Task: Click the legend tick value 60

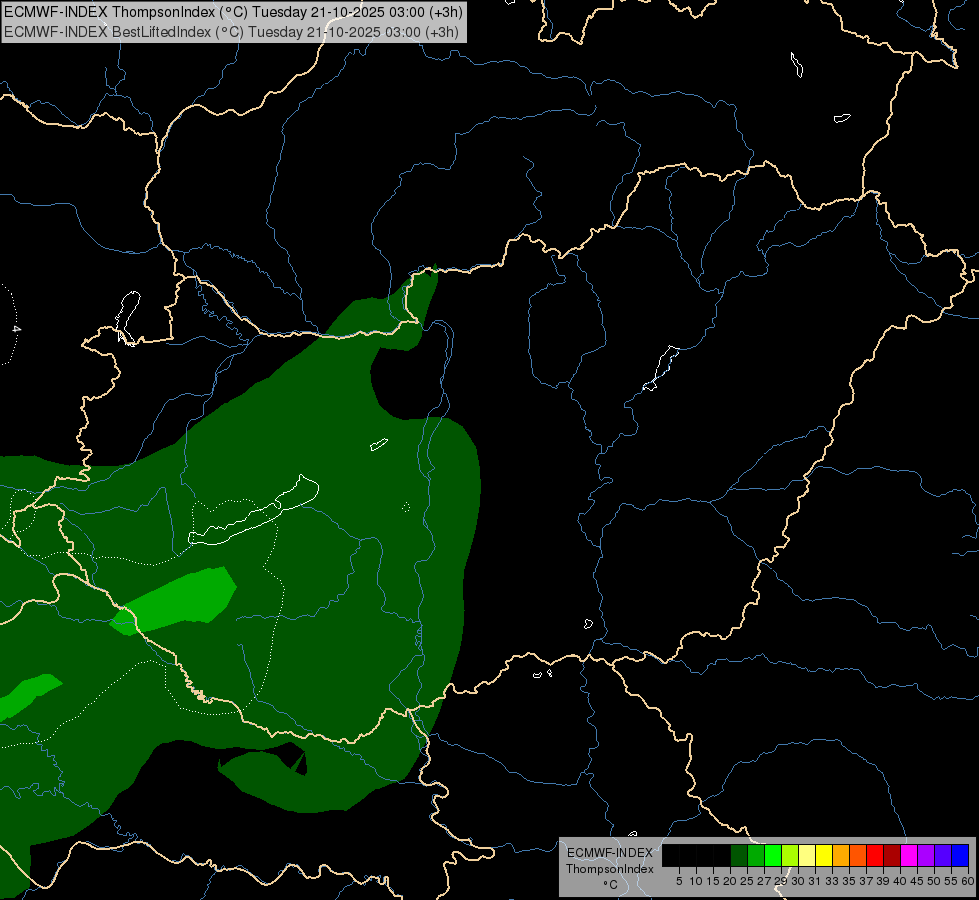Action: point(968,881)
